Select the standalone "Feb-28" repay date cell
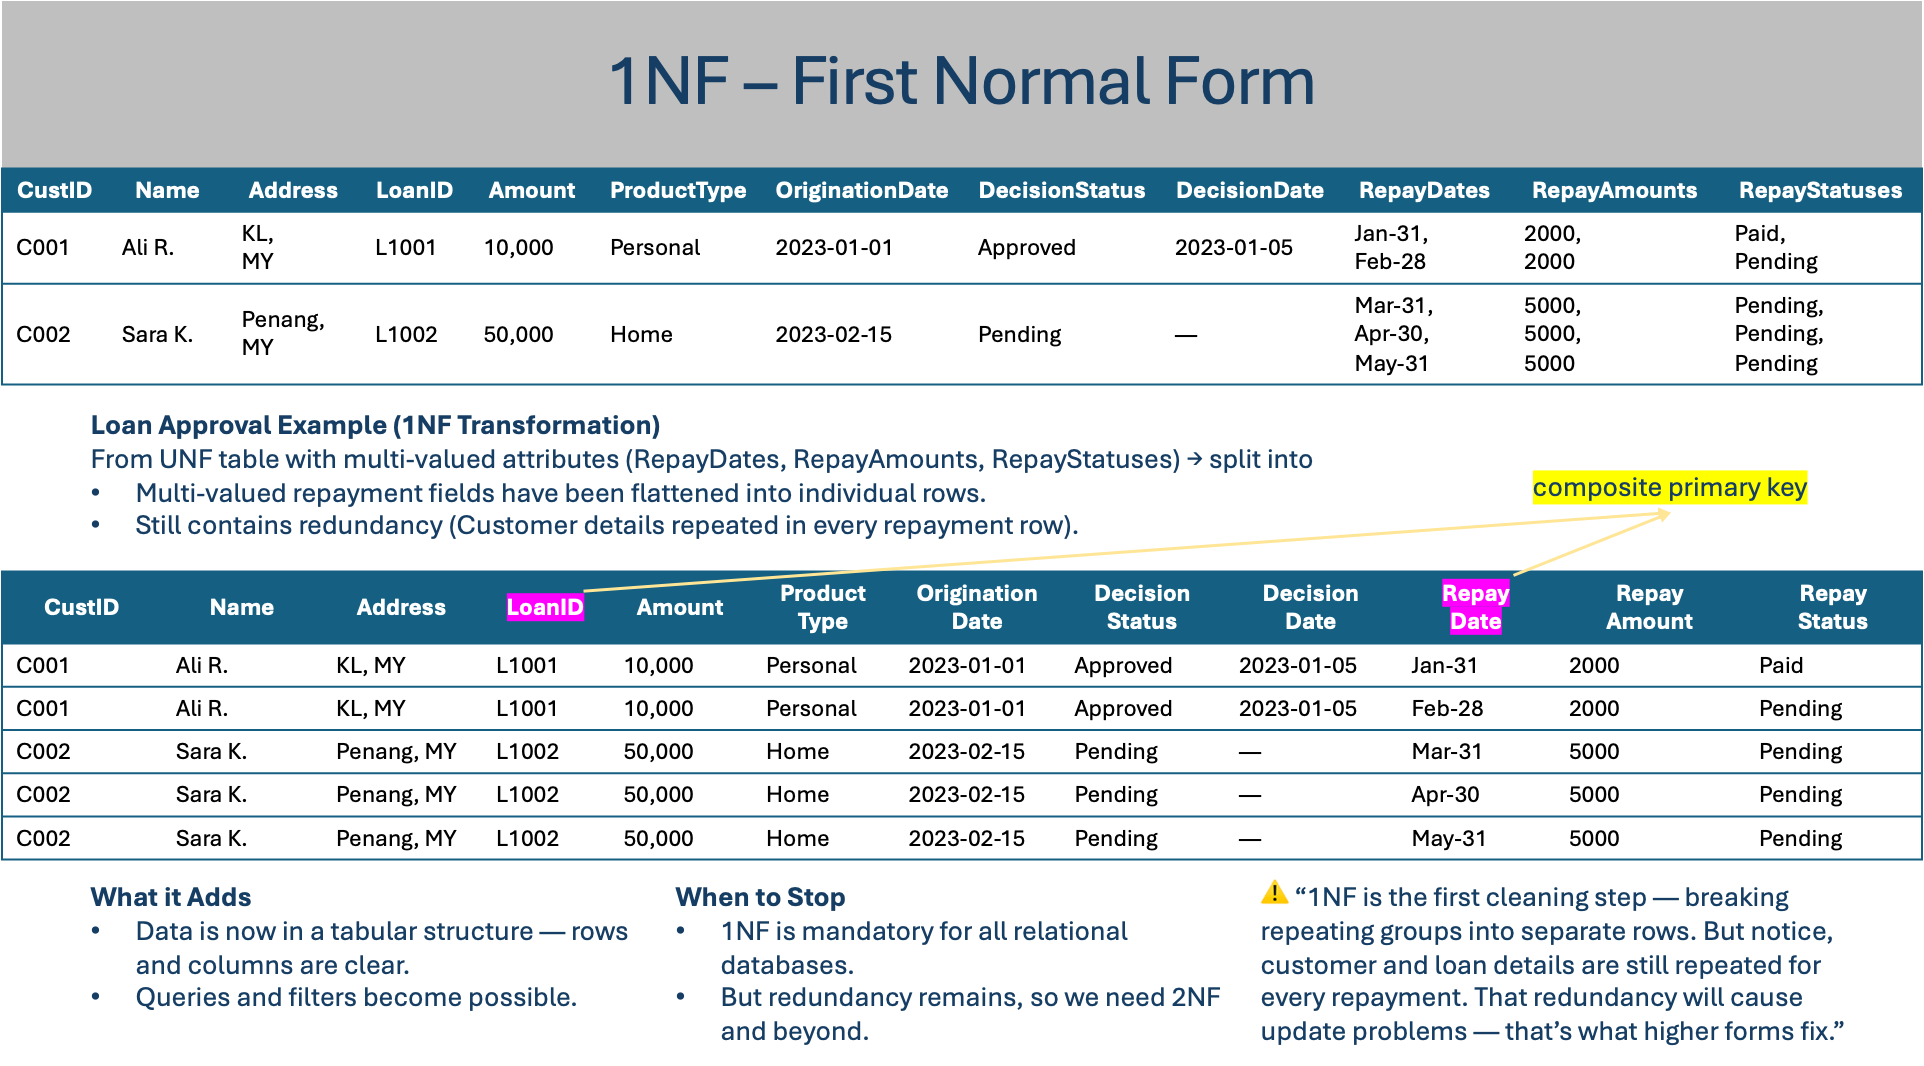This screenshot has width=1924, height=1066. tap(1447, 708)
